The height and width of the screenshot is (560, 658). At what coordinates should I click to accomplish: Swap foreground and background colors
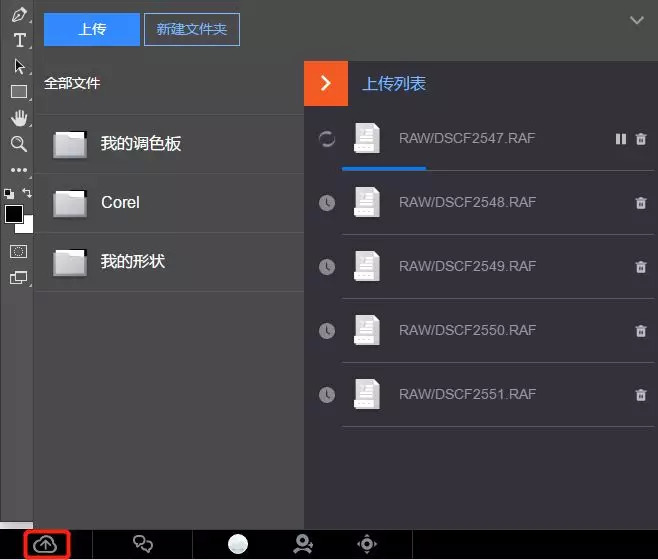coord(27,193)
